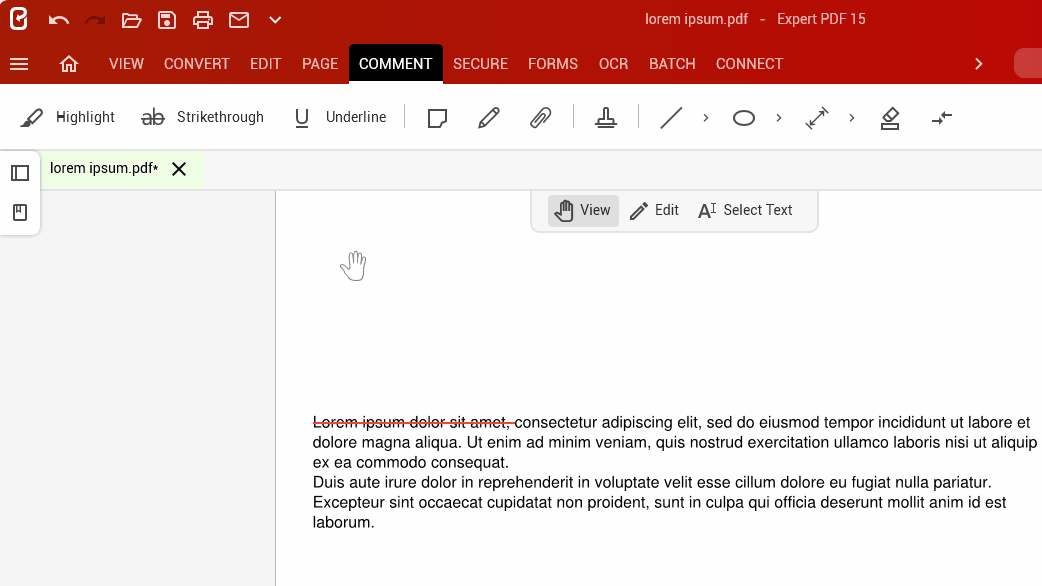Select the freehand pencil tool

click(x=488, y=118)
